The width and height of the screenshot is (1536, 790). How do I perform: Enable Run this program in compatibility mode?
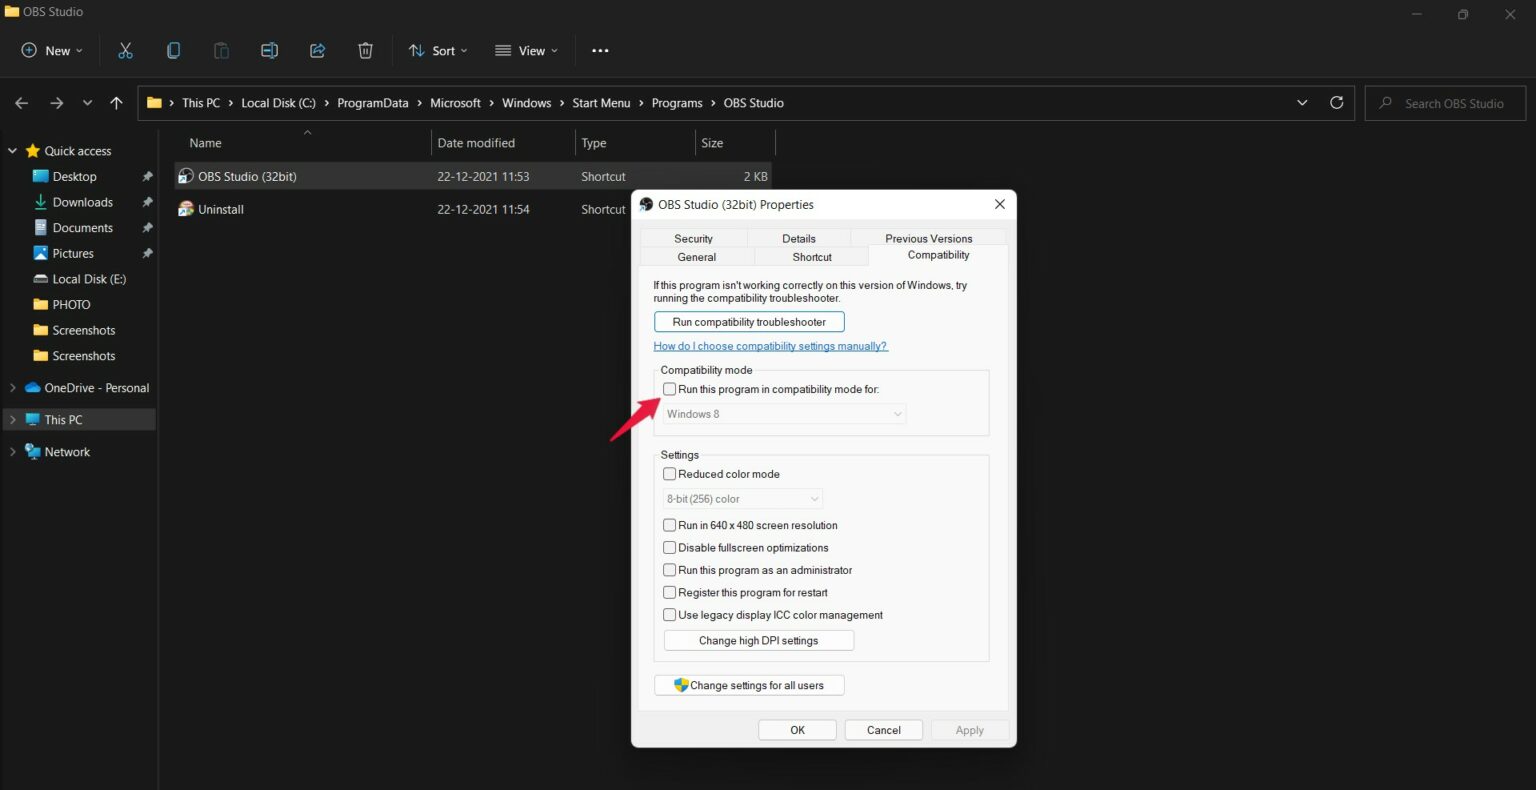(x=669, y=389)
